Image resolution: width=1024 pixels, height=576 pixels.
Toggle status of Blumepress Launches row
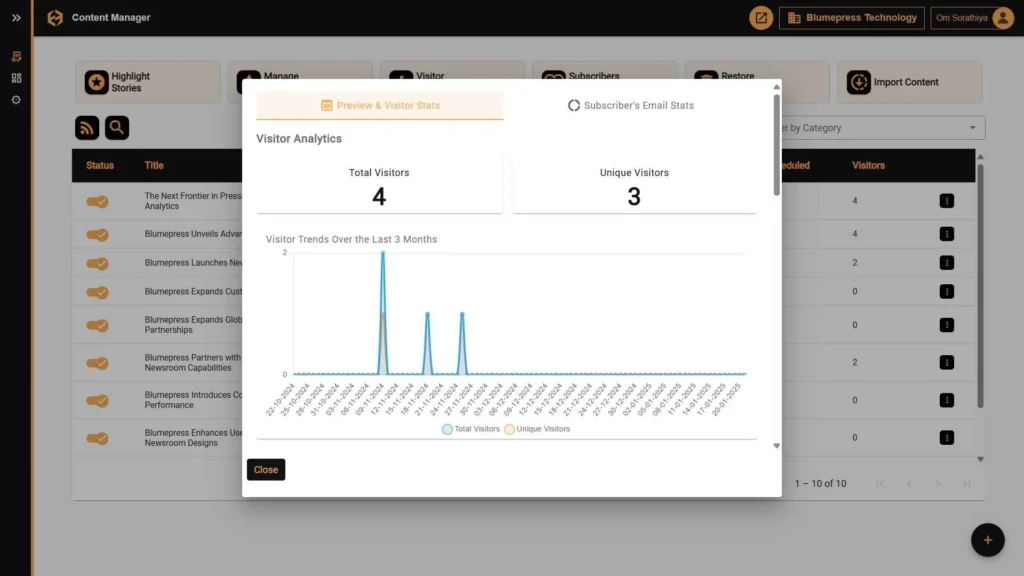click(96, 263)
